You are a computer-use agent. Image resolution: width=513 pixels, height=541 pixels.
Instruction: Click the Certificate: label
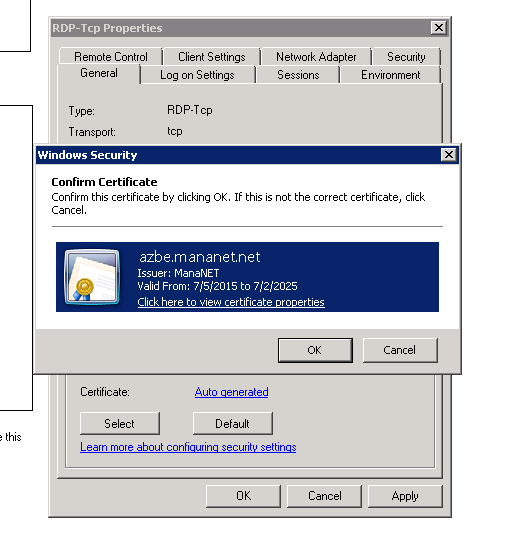click(x=105, y=392)
